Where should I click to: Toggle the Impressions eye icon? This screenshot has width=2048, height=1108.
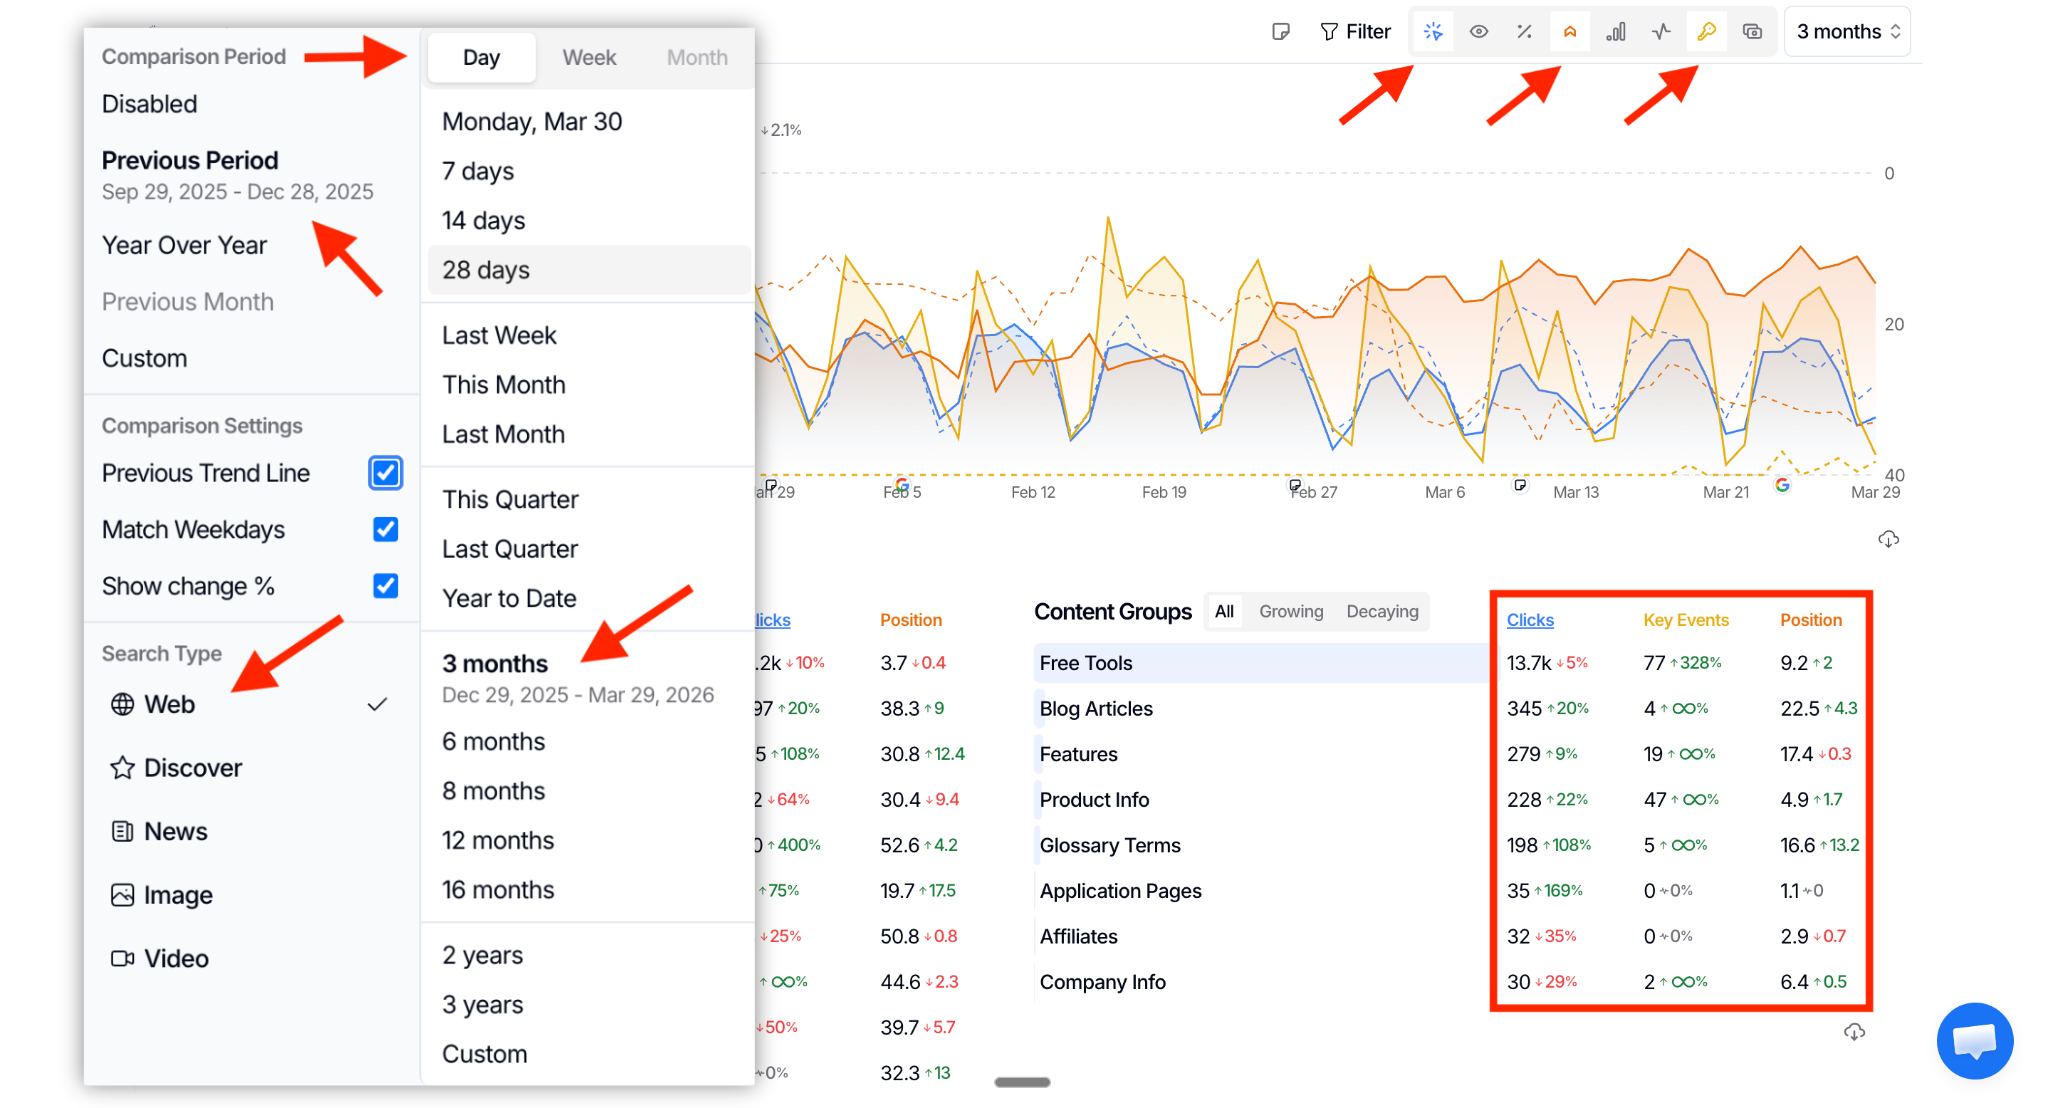point(1478,32)
